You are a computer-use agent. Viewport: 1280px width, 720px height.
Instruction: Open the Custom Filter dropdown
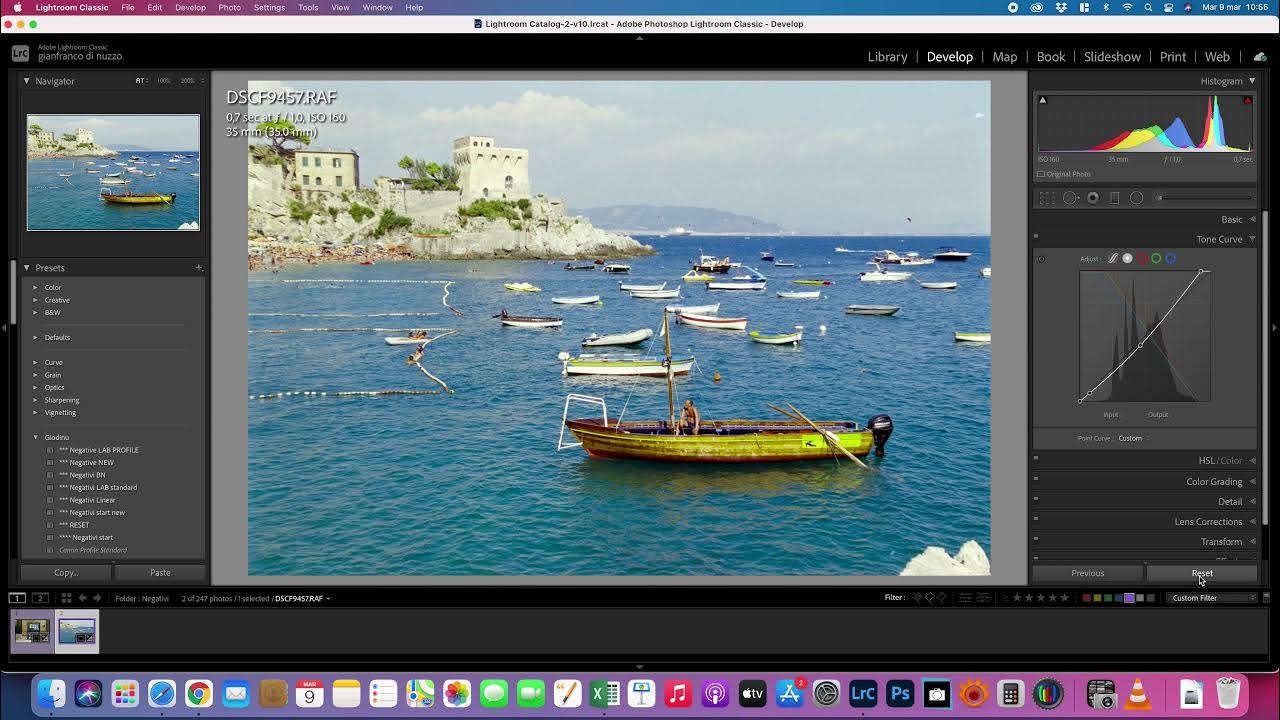point(1213,598)
